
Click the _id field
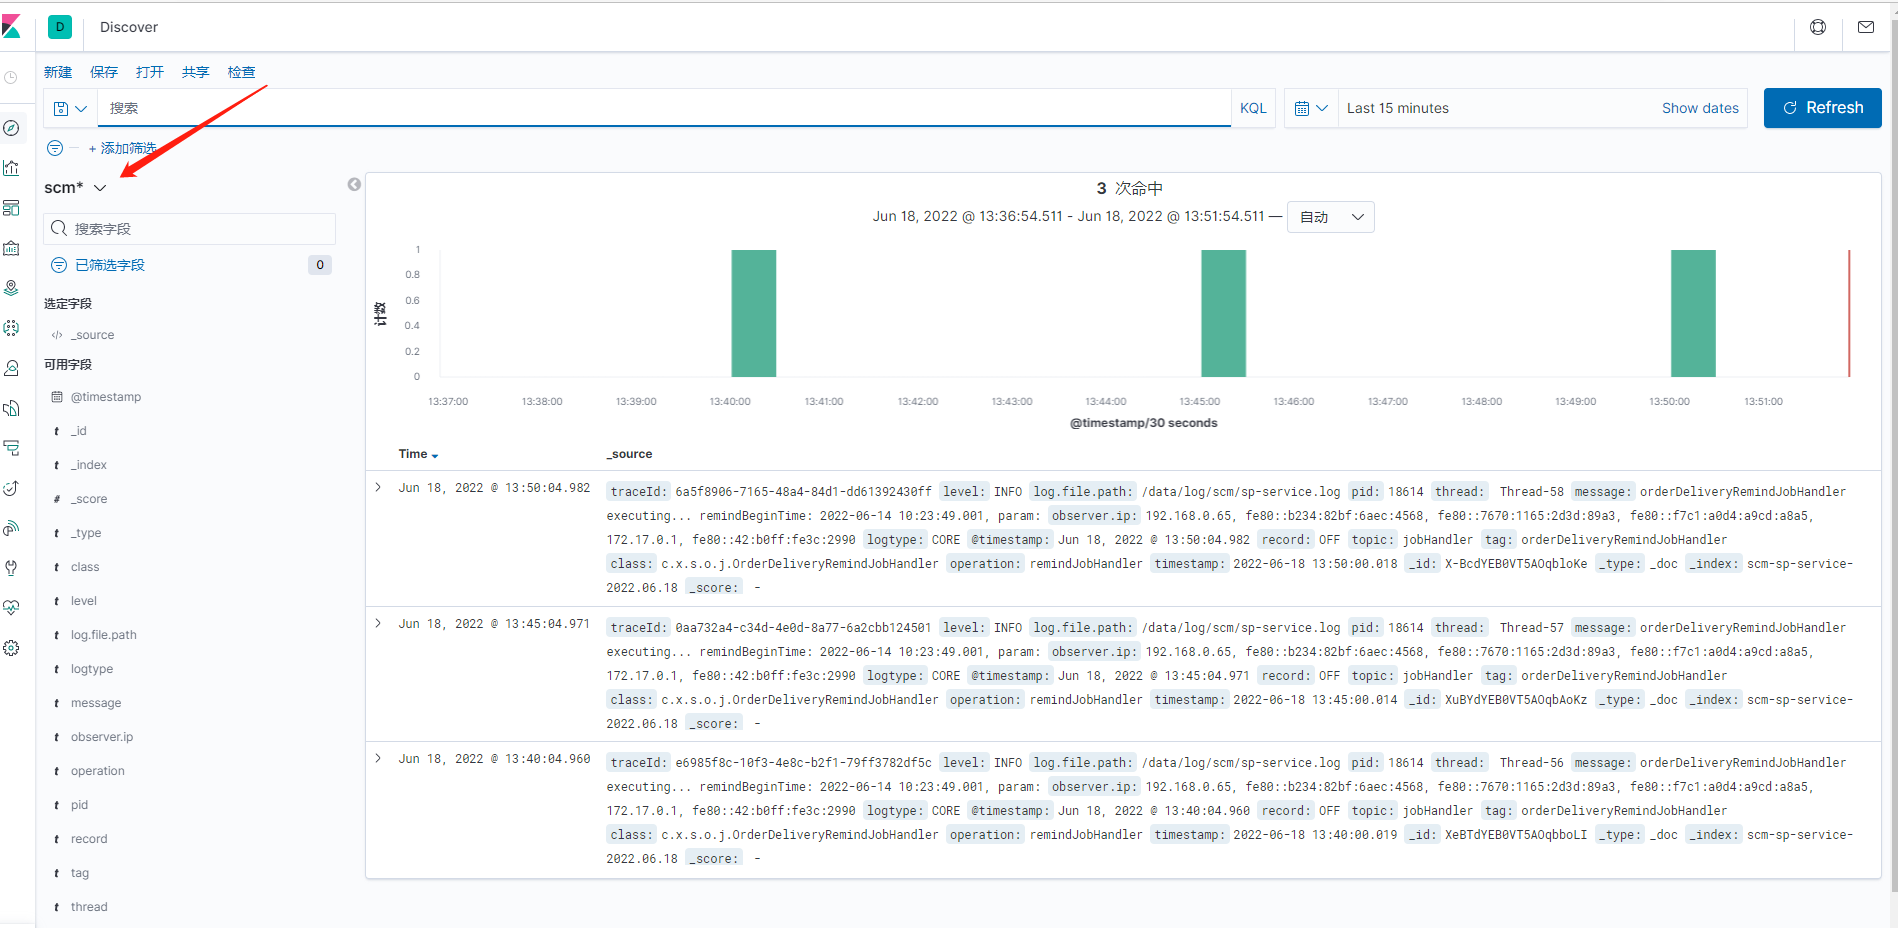click(x=79, y=431)
